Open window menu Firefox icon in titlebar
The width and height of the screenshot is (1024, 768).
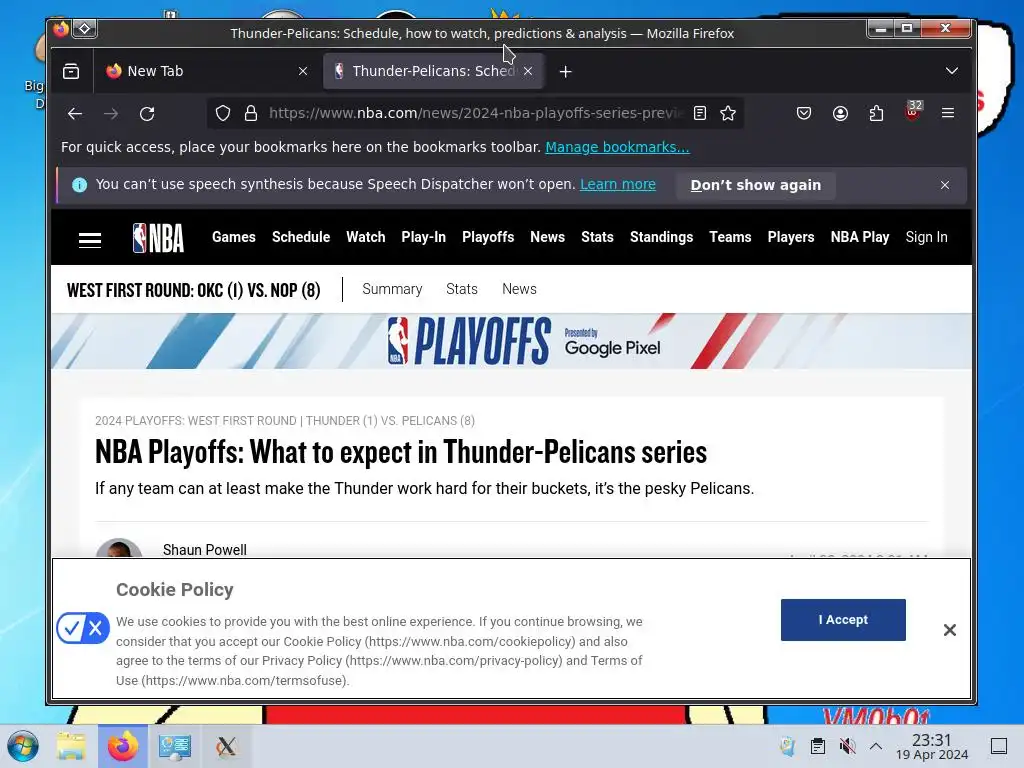[61, 29]
